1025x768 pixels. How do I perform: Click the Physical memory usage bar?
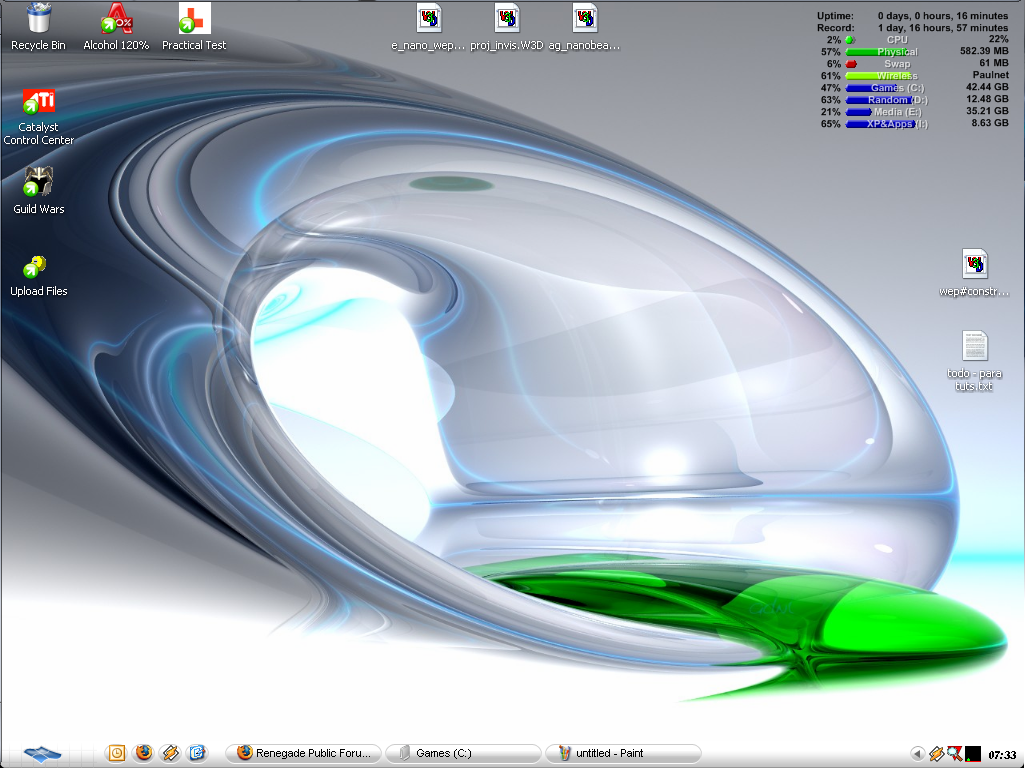click(x=881, y=52)
